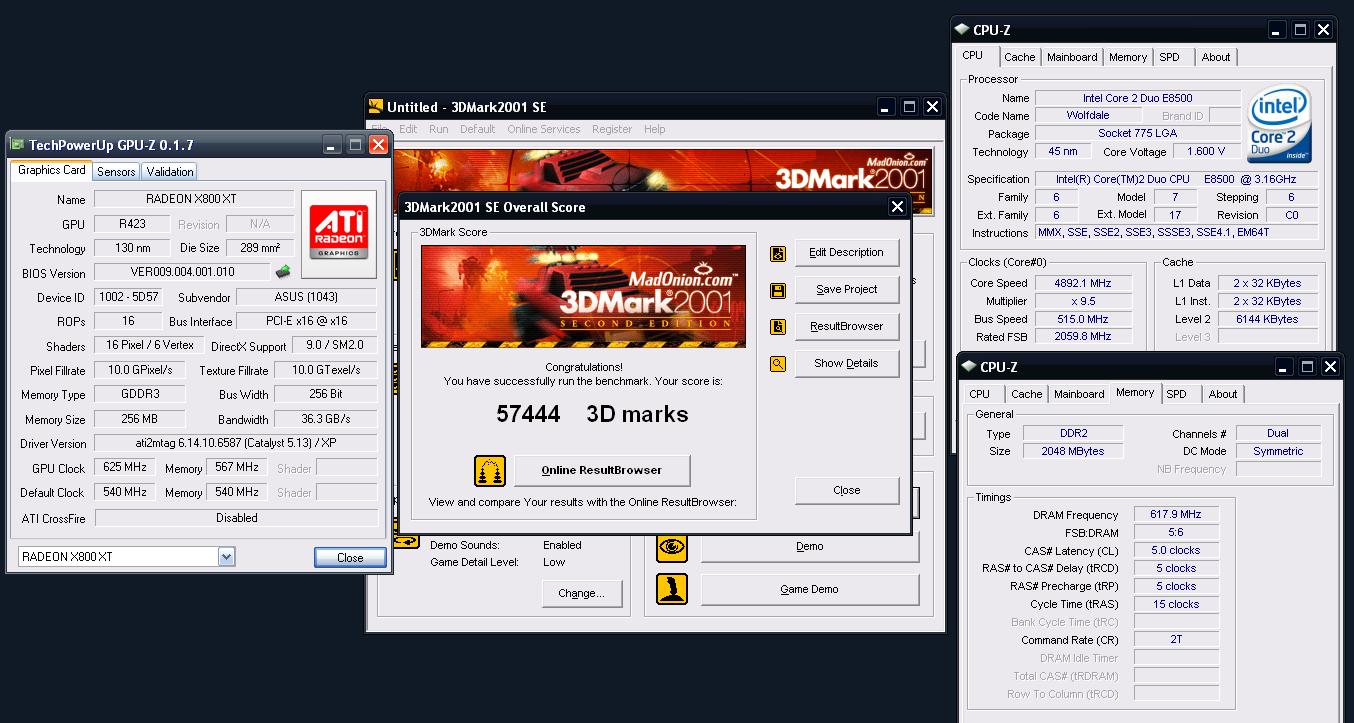Switch to the GPU-Z Sensors tab
This screenshot has height=723, width=1354.
click(116, 172)
